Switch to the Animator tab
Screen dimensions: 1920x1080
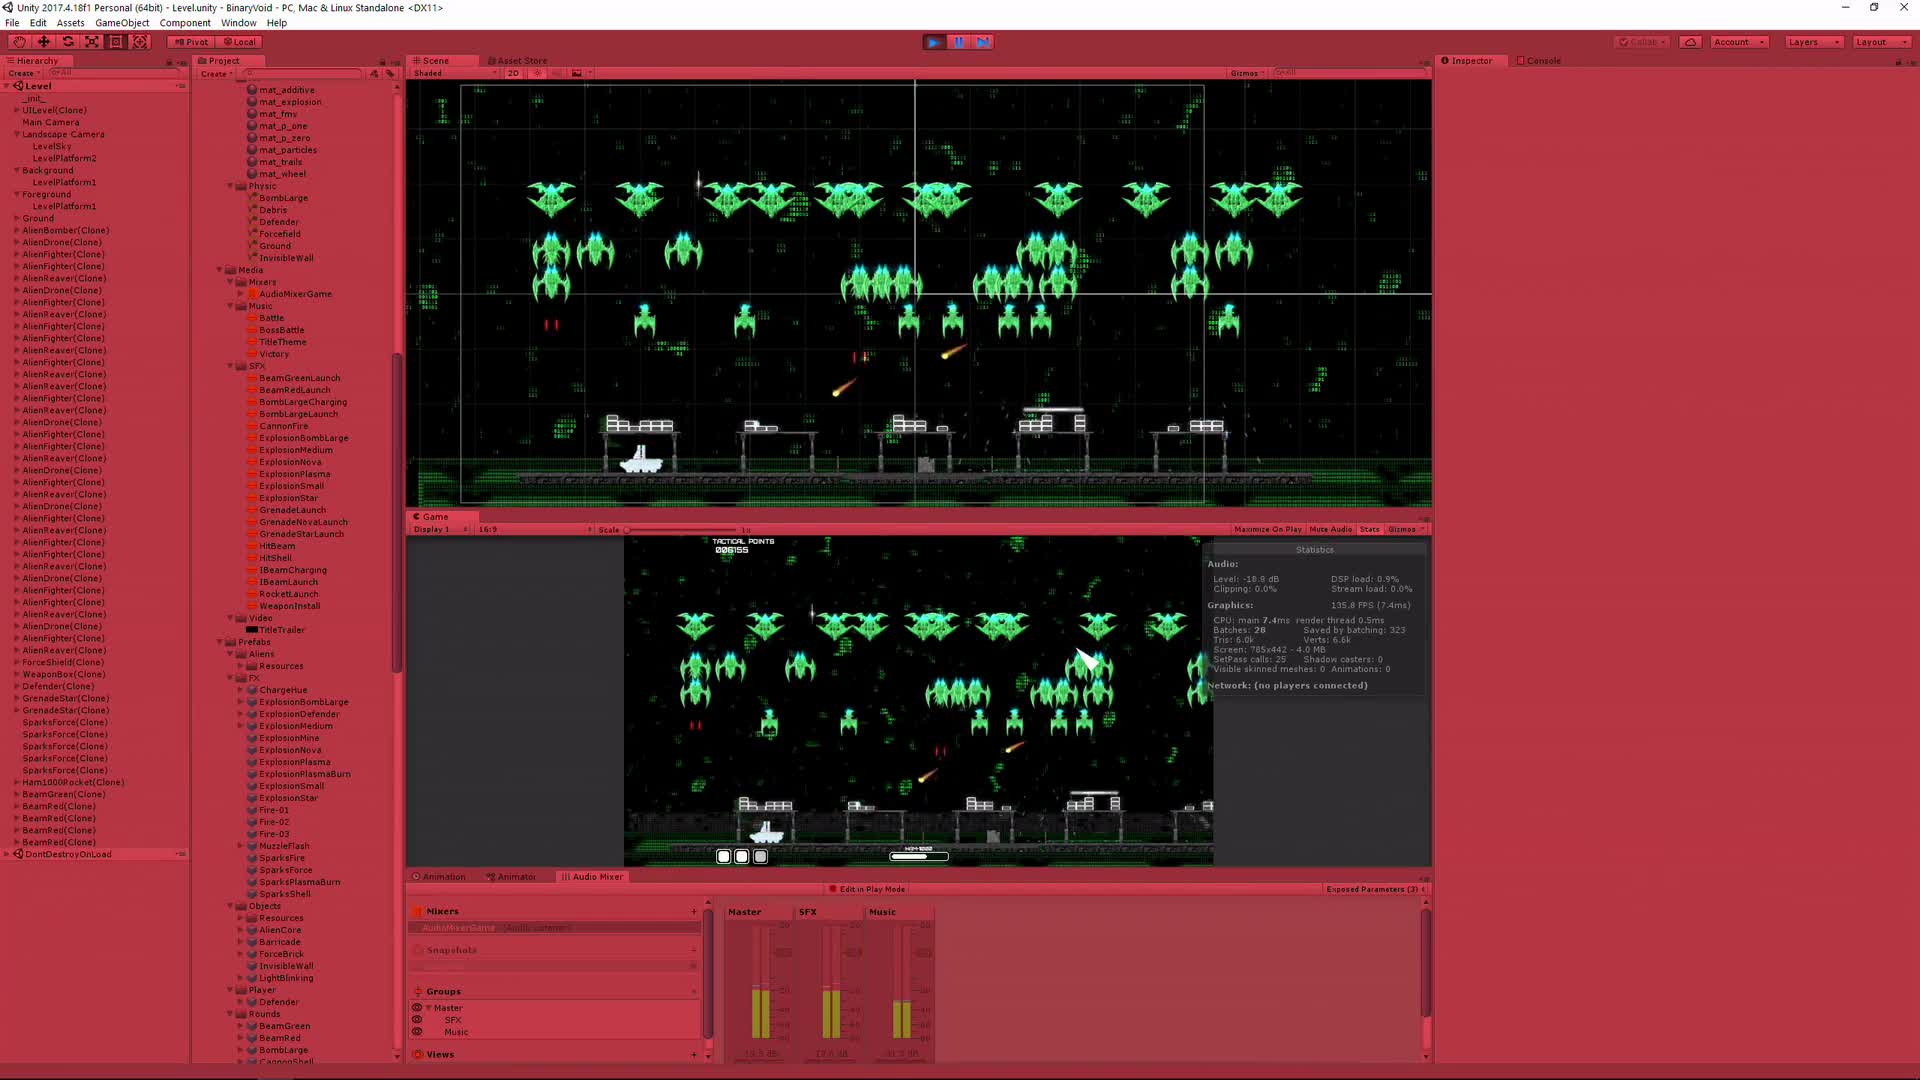pos(511,876)
